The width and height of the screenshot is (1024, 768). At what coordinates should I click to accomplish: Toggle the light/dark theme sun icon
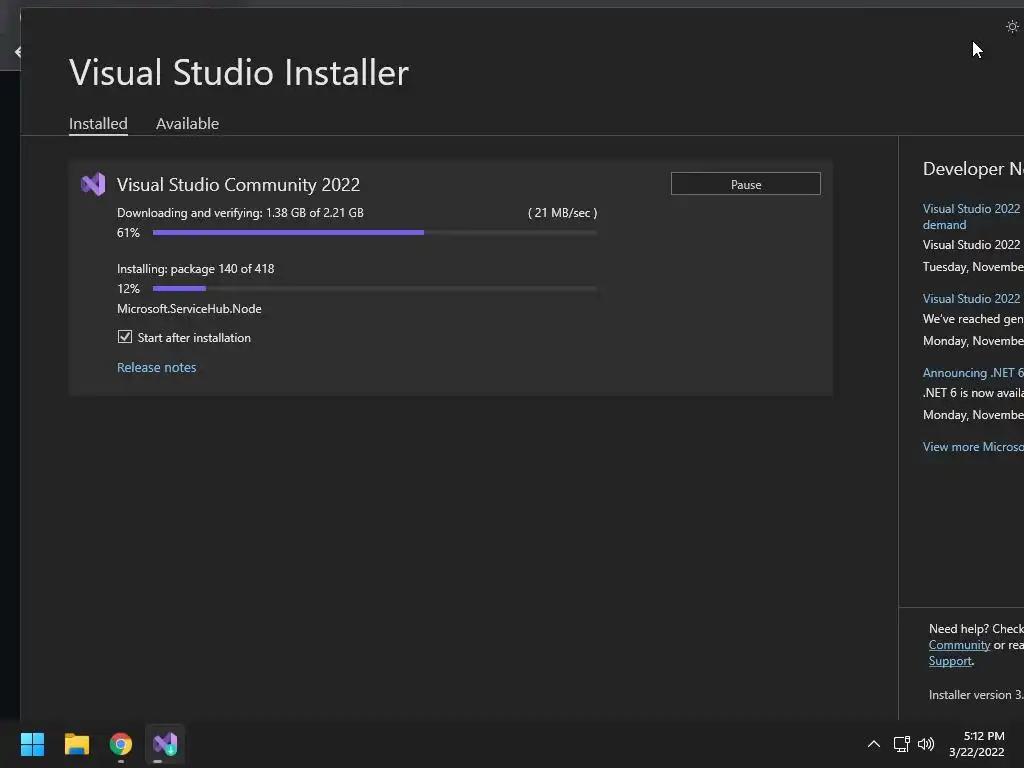click(x=1012, y=27)
